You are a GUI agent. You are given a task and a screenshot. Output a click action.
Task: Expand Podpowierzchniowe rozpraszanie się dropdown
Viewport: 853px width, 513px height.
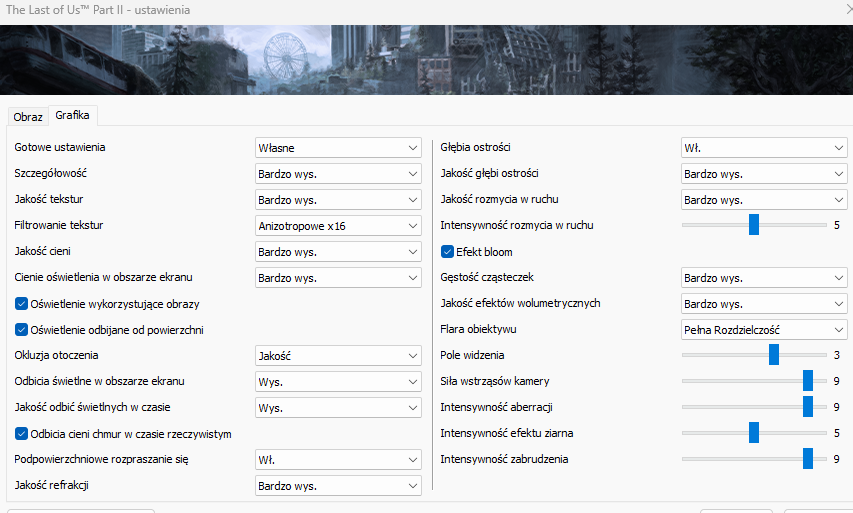pos(338,459)
